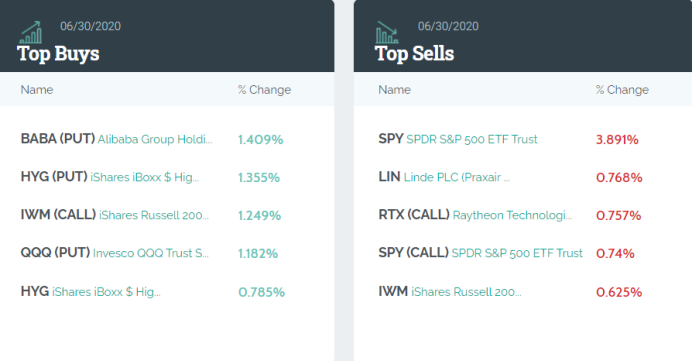Click the rising bar chart icon beside Top Buys
Viewport: 692px width, 361px height.
pyautogui.click(x=30, y=32)
